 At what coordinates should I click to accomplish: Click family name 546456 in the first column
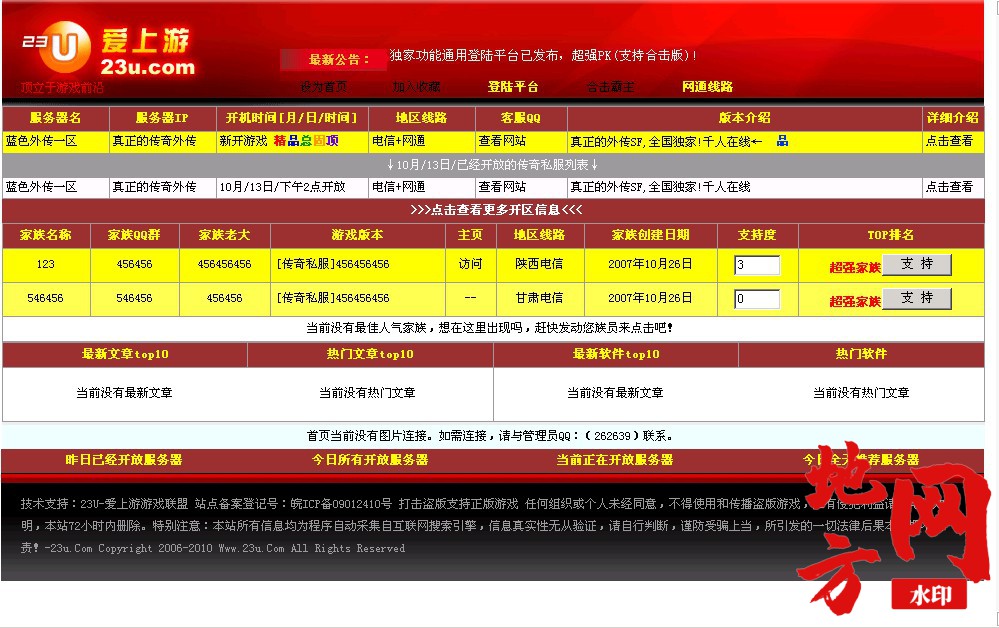[x=46, y=298]
